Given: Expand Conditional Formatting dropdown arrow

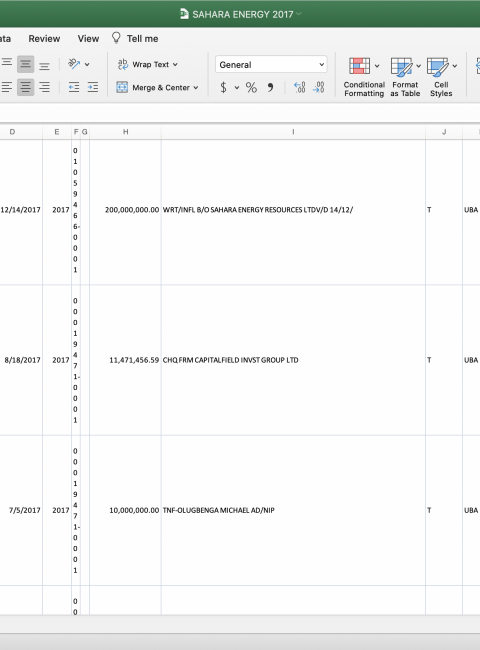Looking at the screenshot, I should (377, 66).
